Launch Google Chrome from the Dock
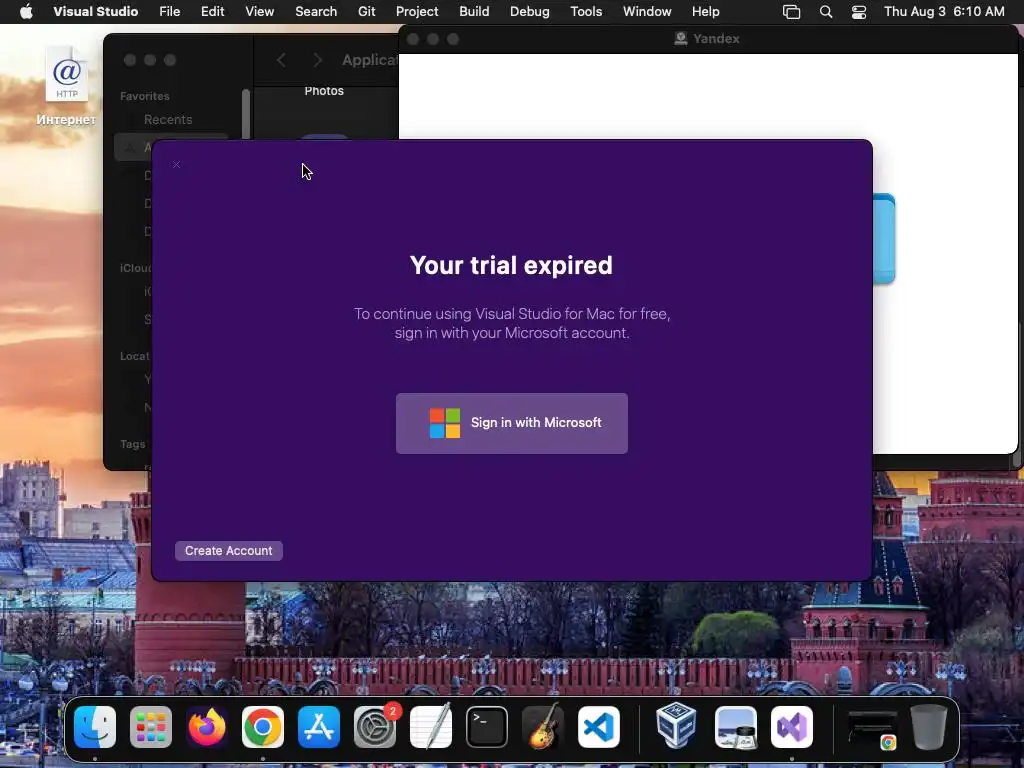Screen dimensions: 1024x768 pyautogui.click(x=263, y=727)
